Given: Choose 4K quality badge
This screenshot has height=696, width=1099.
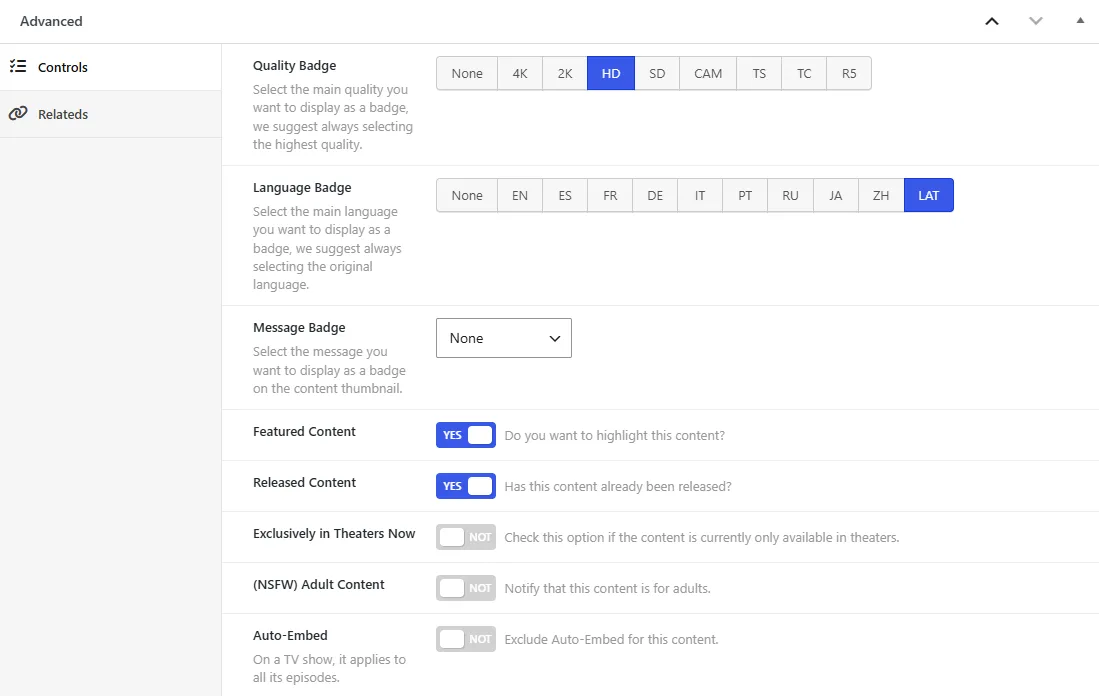Looking at the screenshot, I should [520, 74].
